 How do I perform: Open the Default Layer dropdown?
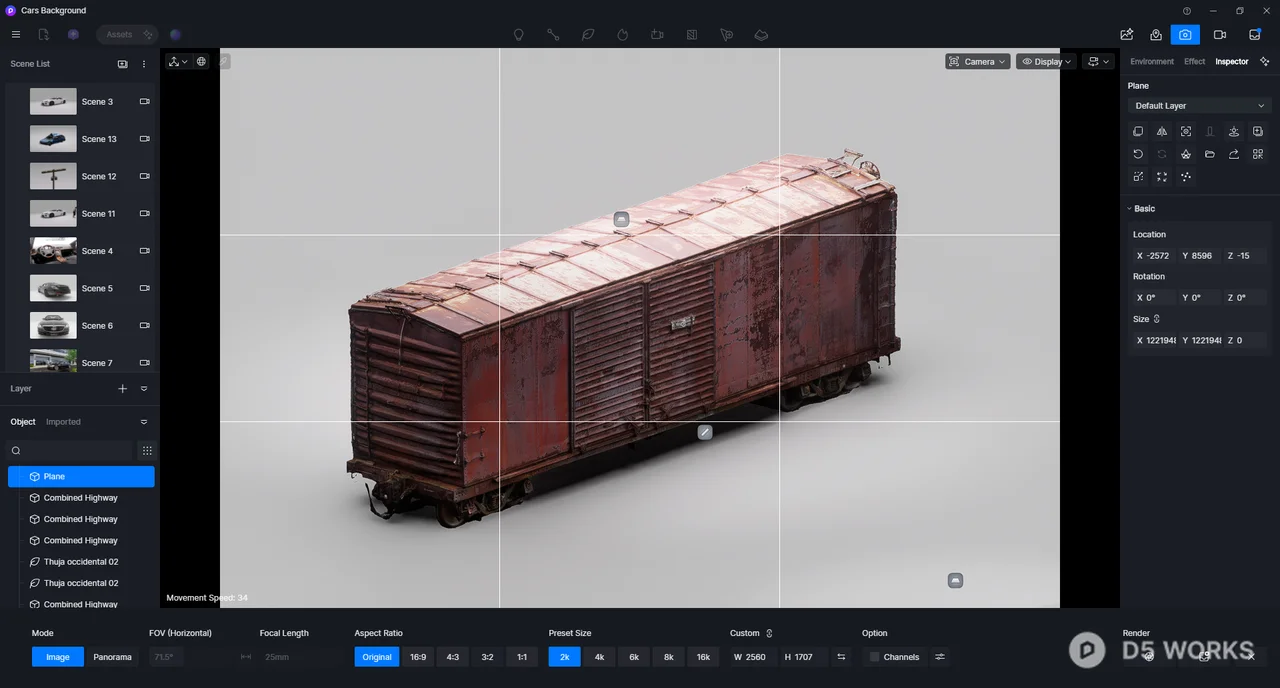[x=1199, y=105]
